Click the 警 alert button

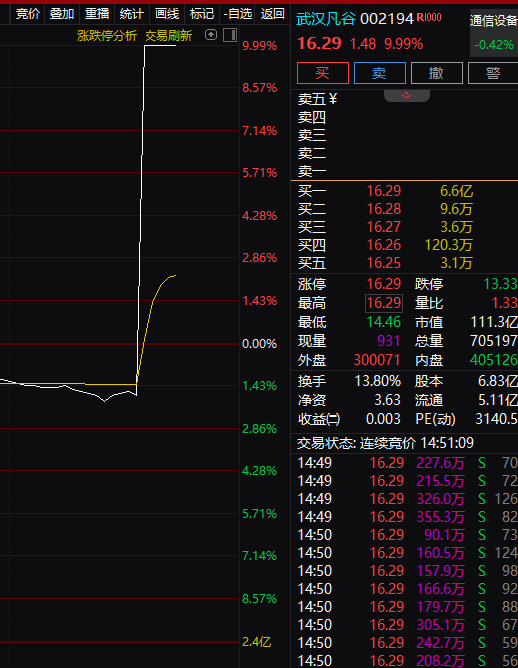click(x=493, y=73)
